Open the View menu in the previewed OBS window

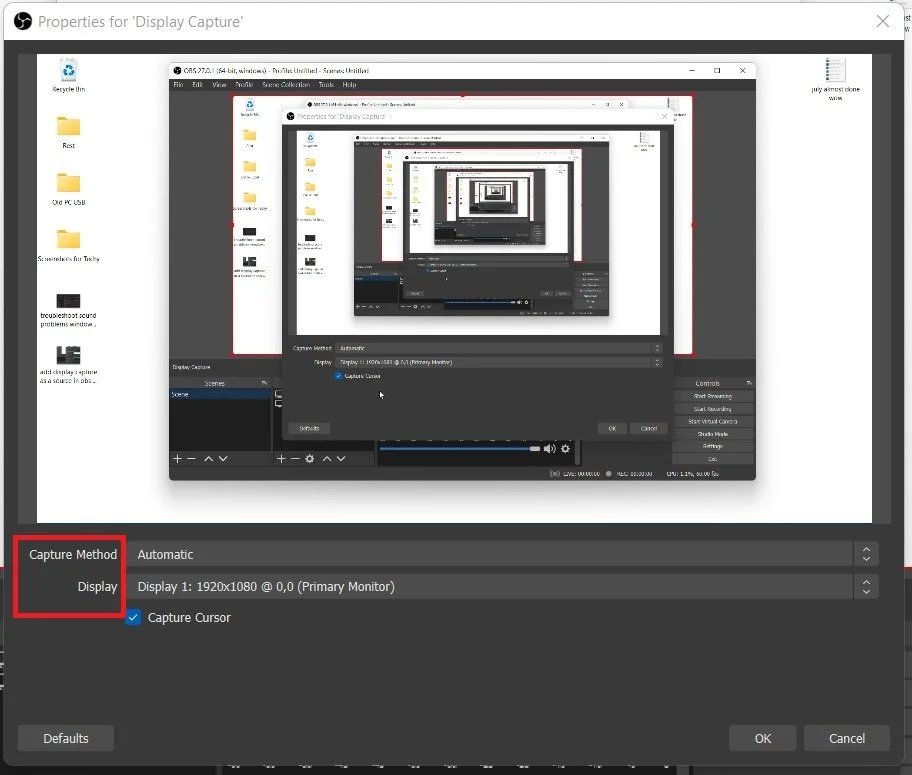point(219,84)
